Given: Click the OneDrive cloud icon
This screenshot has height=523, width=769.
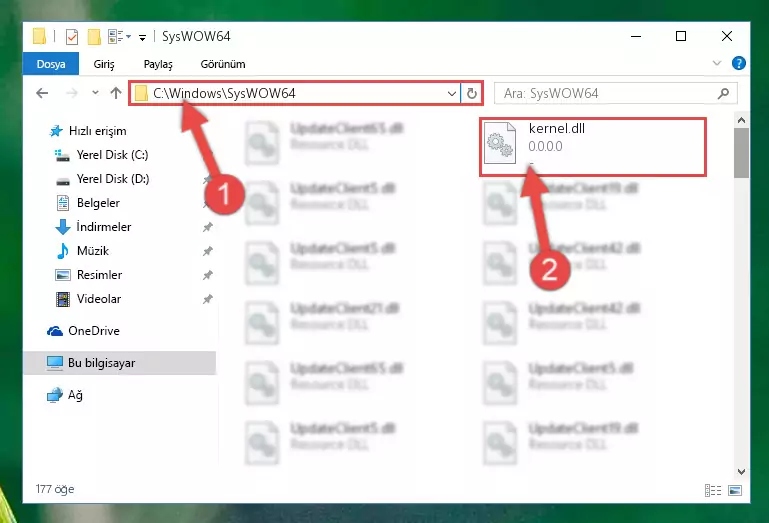Looking at the screenshot, I should pyautogui.click(x=54, y=331).
